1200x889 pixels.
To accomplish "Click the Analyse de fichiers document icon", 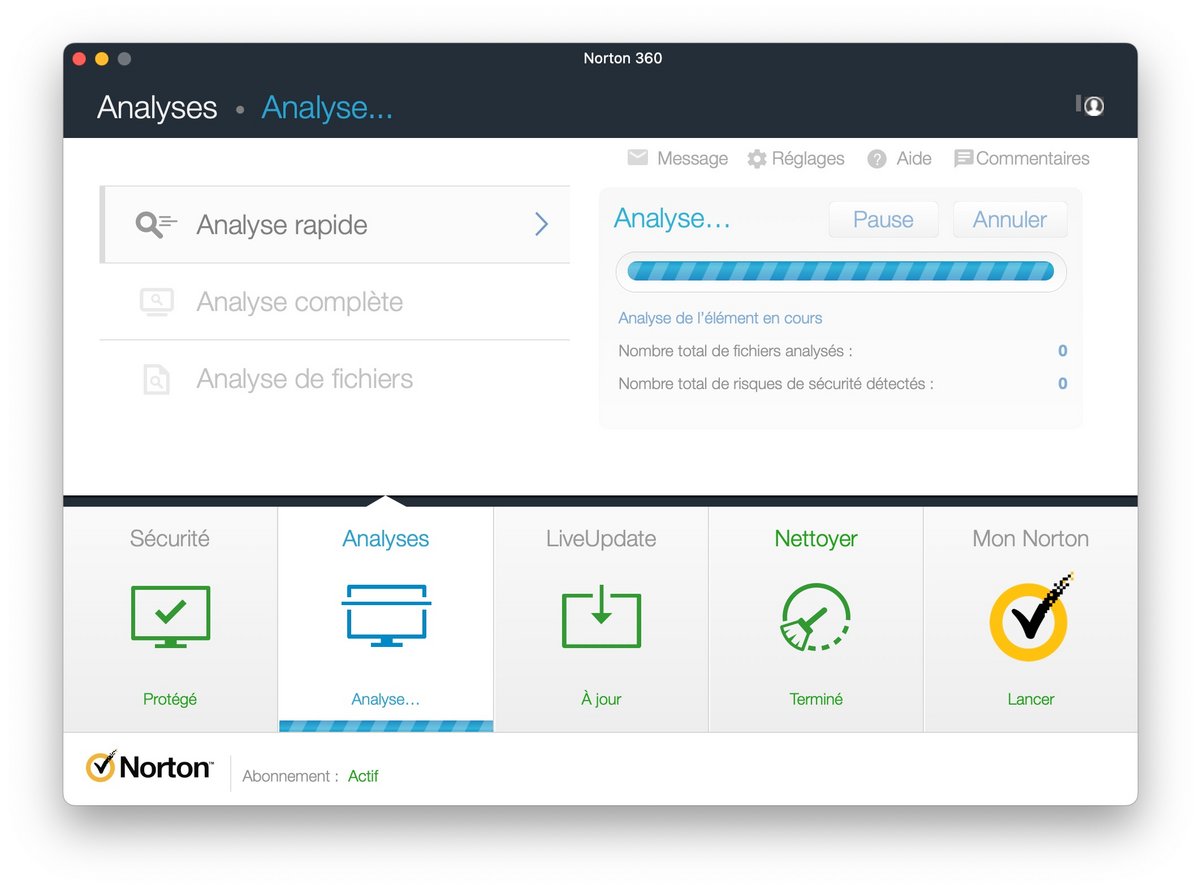I will tap(156, 379).
